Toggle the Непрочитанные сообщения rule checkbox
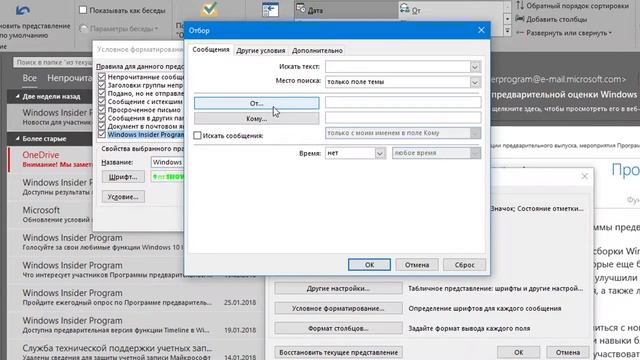 pos(102,77)
